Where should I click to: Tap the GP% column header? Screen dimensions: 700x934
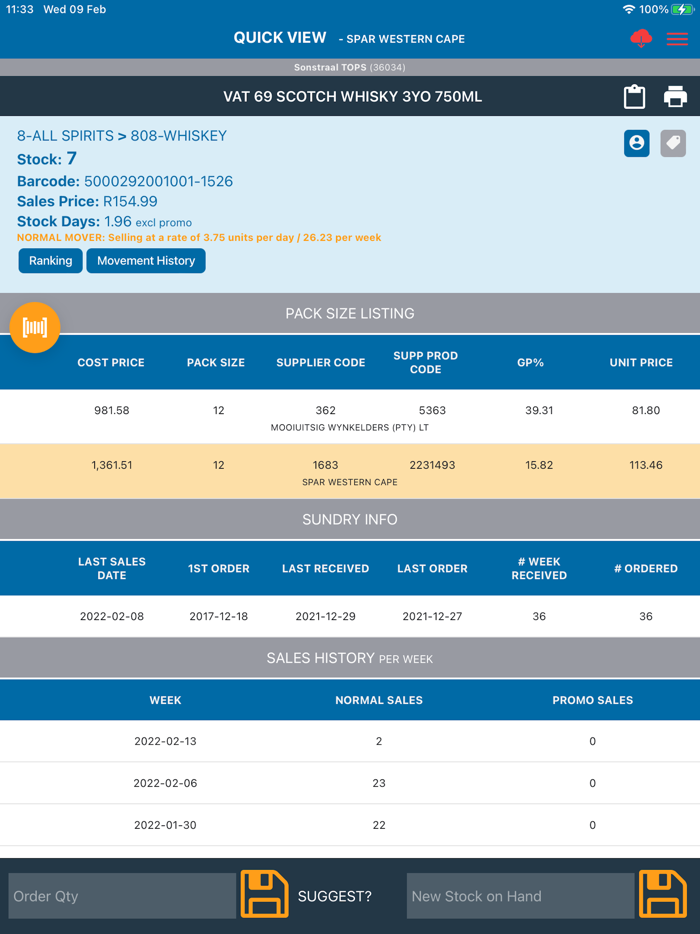pyautogui.click(x=530, y=362)
